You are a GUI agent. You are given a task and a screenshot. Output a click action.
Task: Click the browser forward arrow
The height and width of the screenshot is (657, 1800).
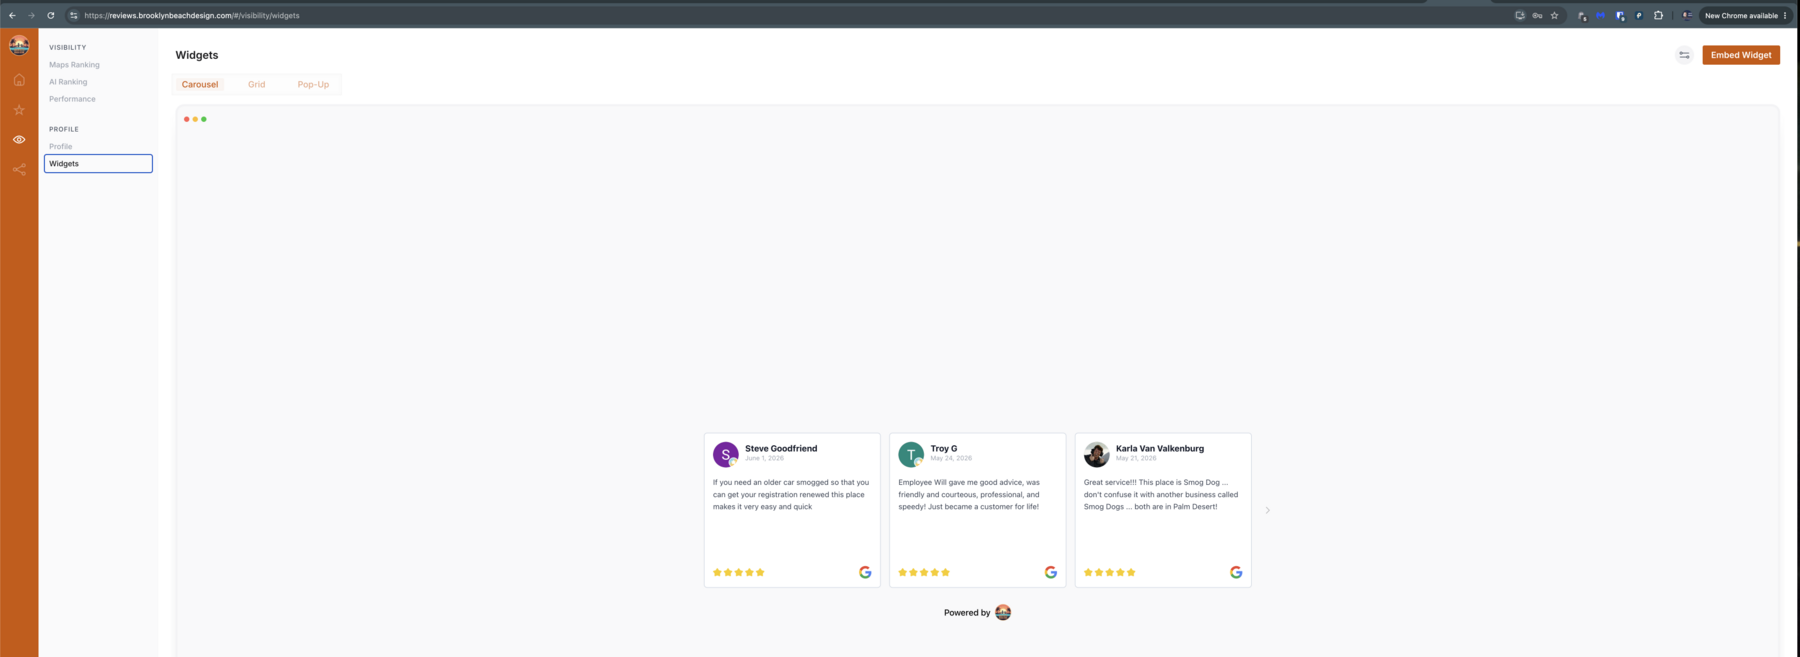31,16
